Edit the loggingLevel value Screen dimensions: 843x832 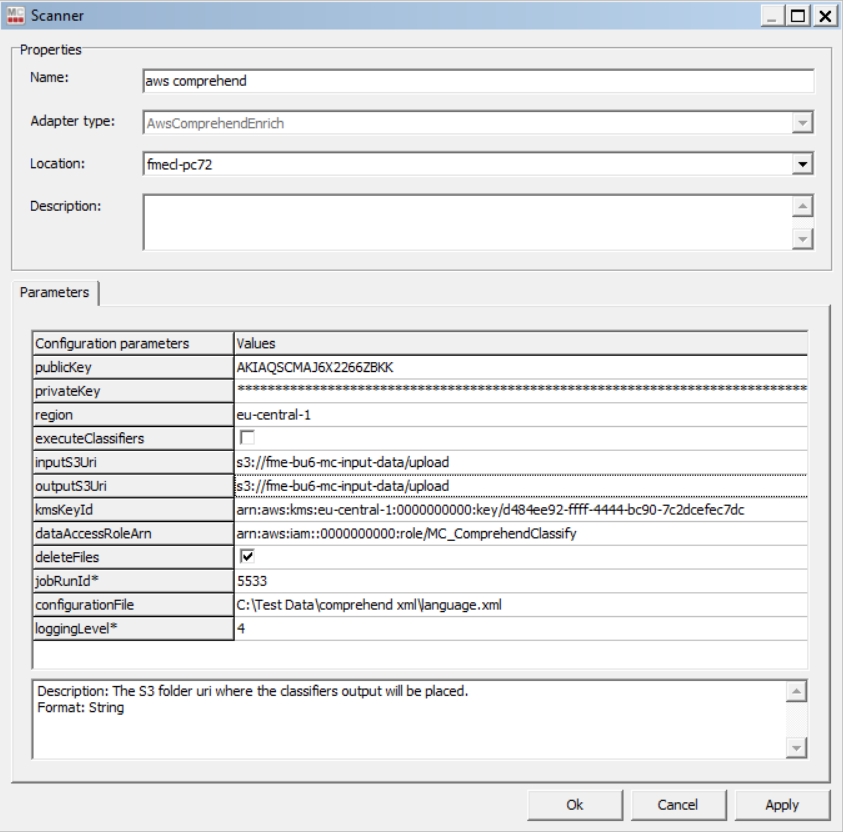[x=520, y=628]
